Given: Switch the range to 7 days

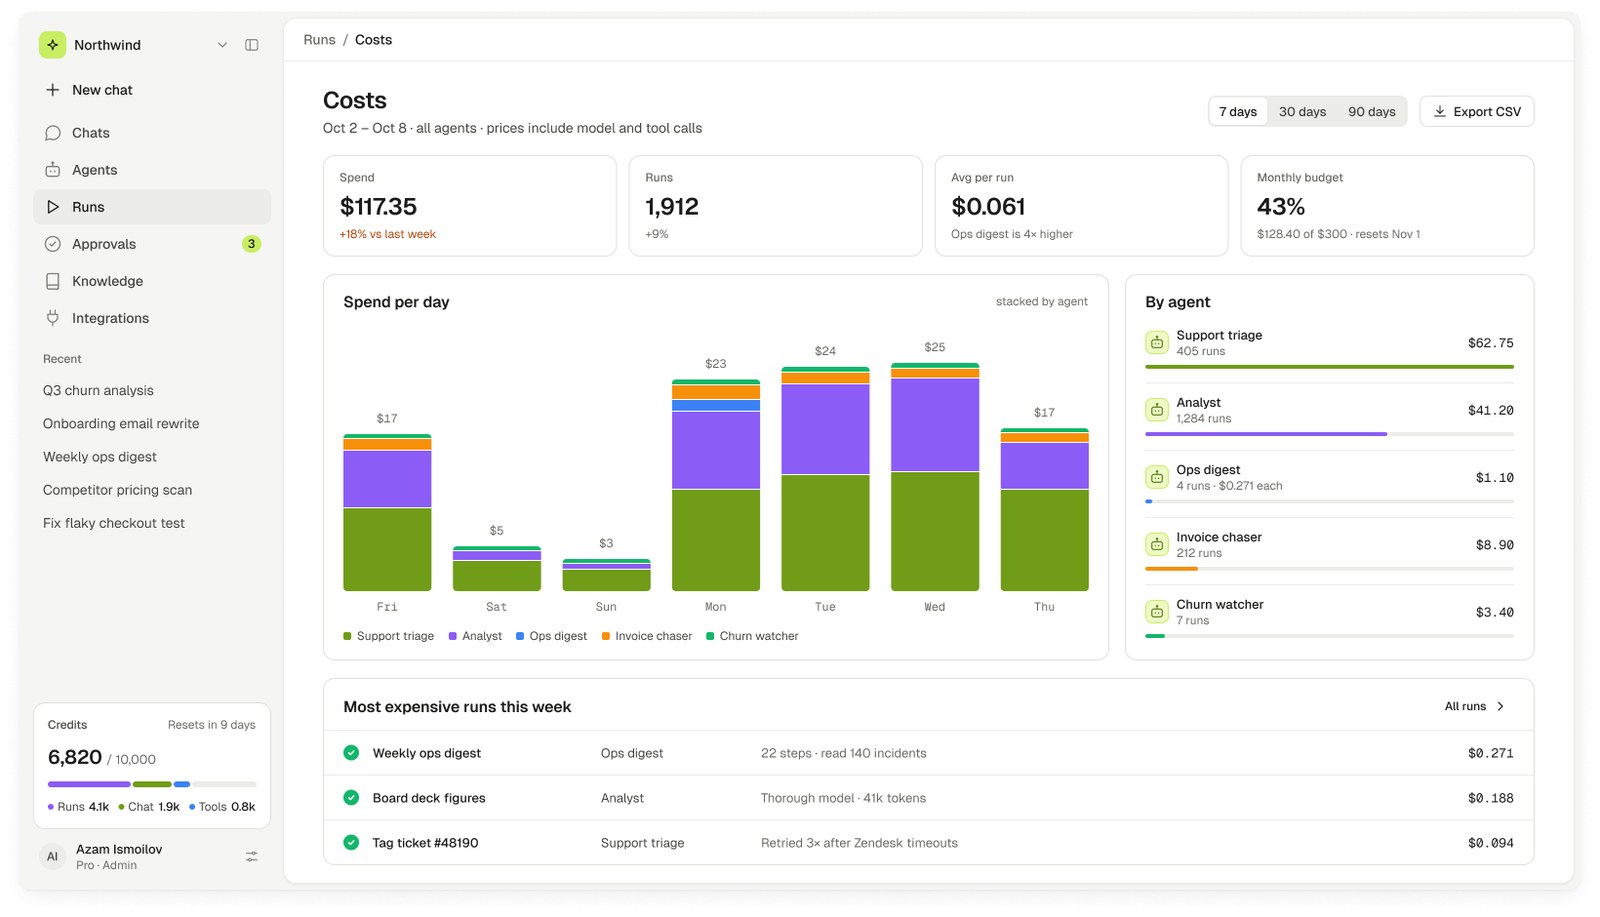Looking at the screenshot, I should [x=1238, y=112].
